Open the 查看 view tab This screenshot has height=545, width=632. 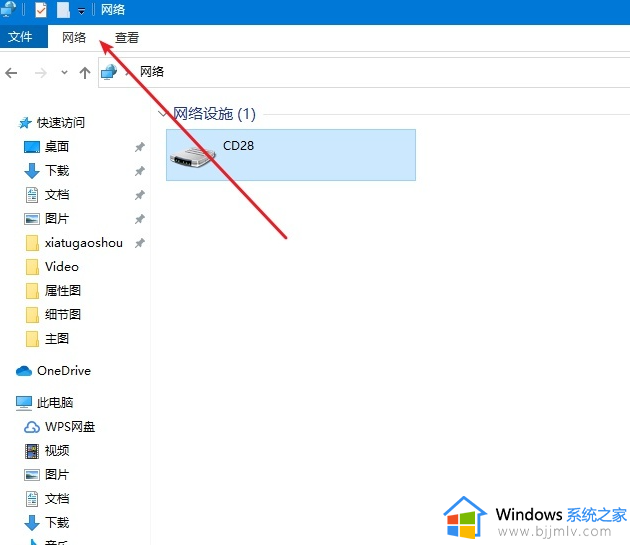point(127,37)
